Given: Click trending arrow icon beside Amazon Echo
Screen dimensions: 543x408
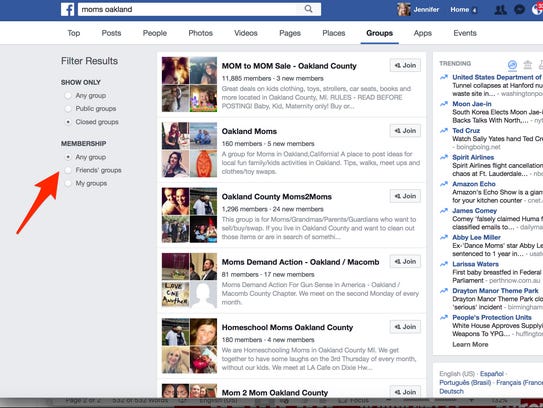Looking at the screenshot, I should (444, 184).
